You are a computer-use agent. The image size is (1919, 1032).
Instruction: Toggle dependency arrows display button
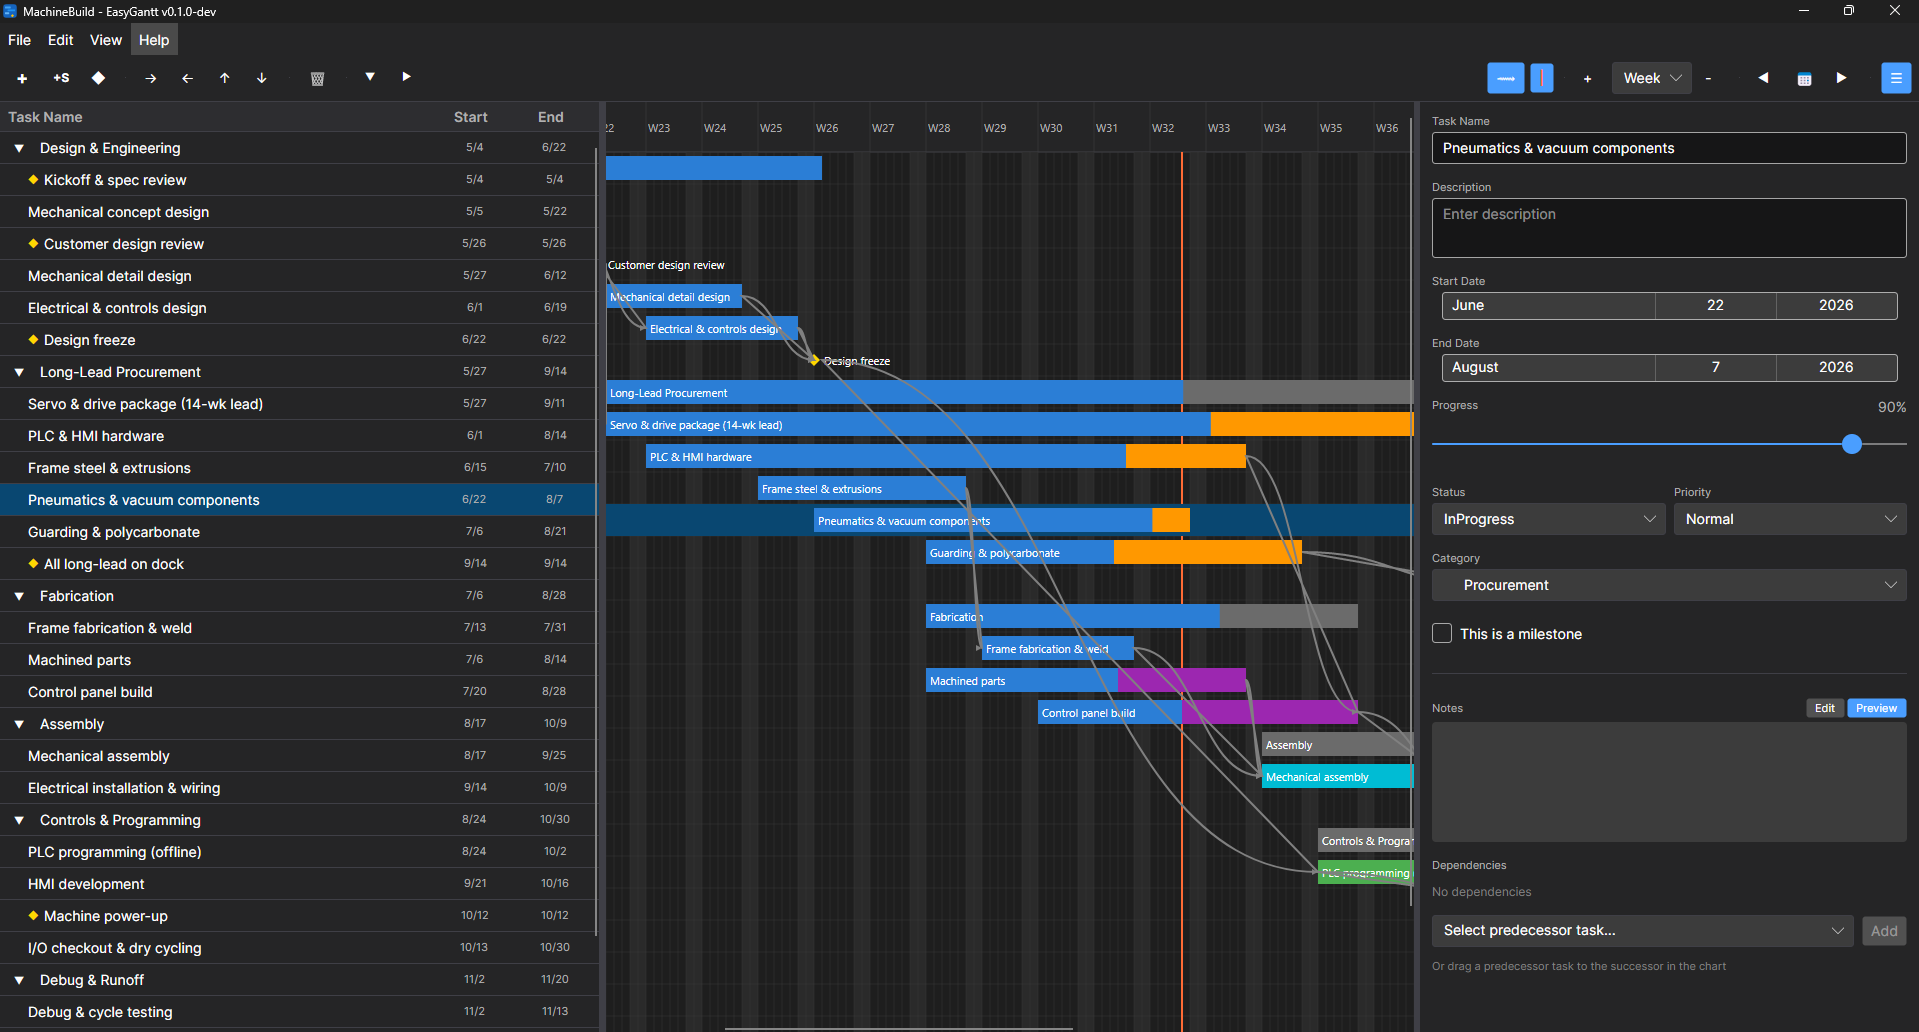[x=1505, y=78]
